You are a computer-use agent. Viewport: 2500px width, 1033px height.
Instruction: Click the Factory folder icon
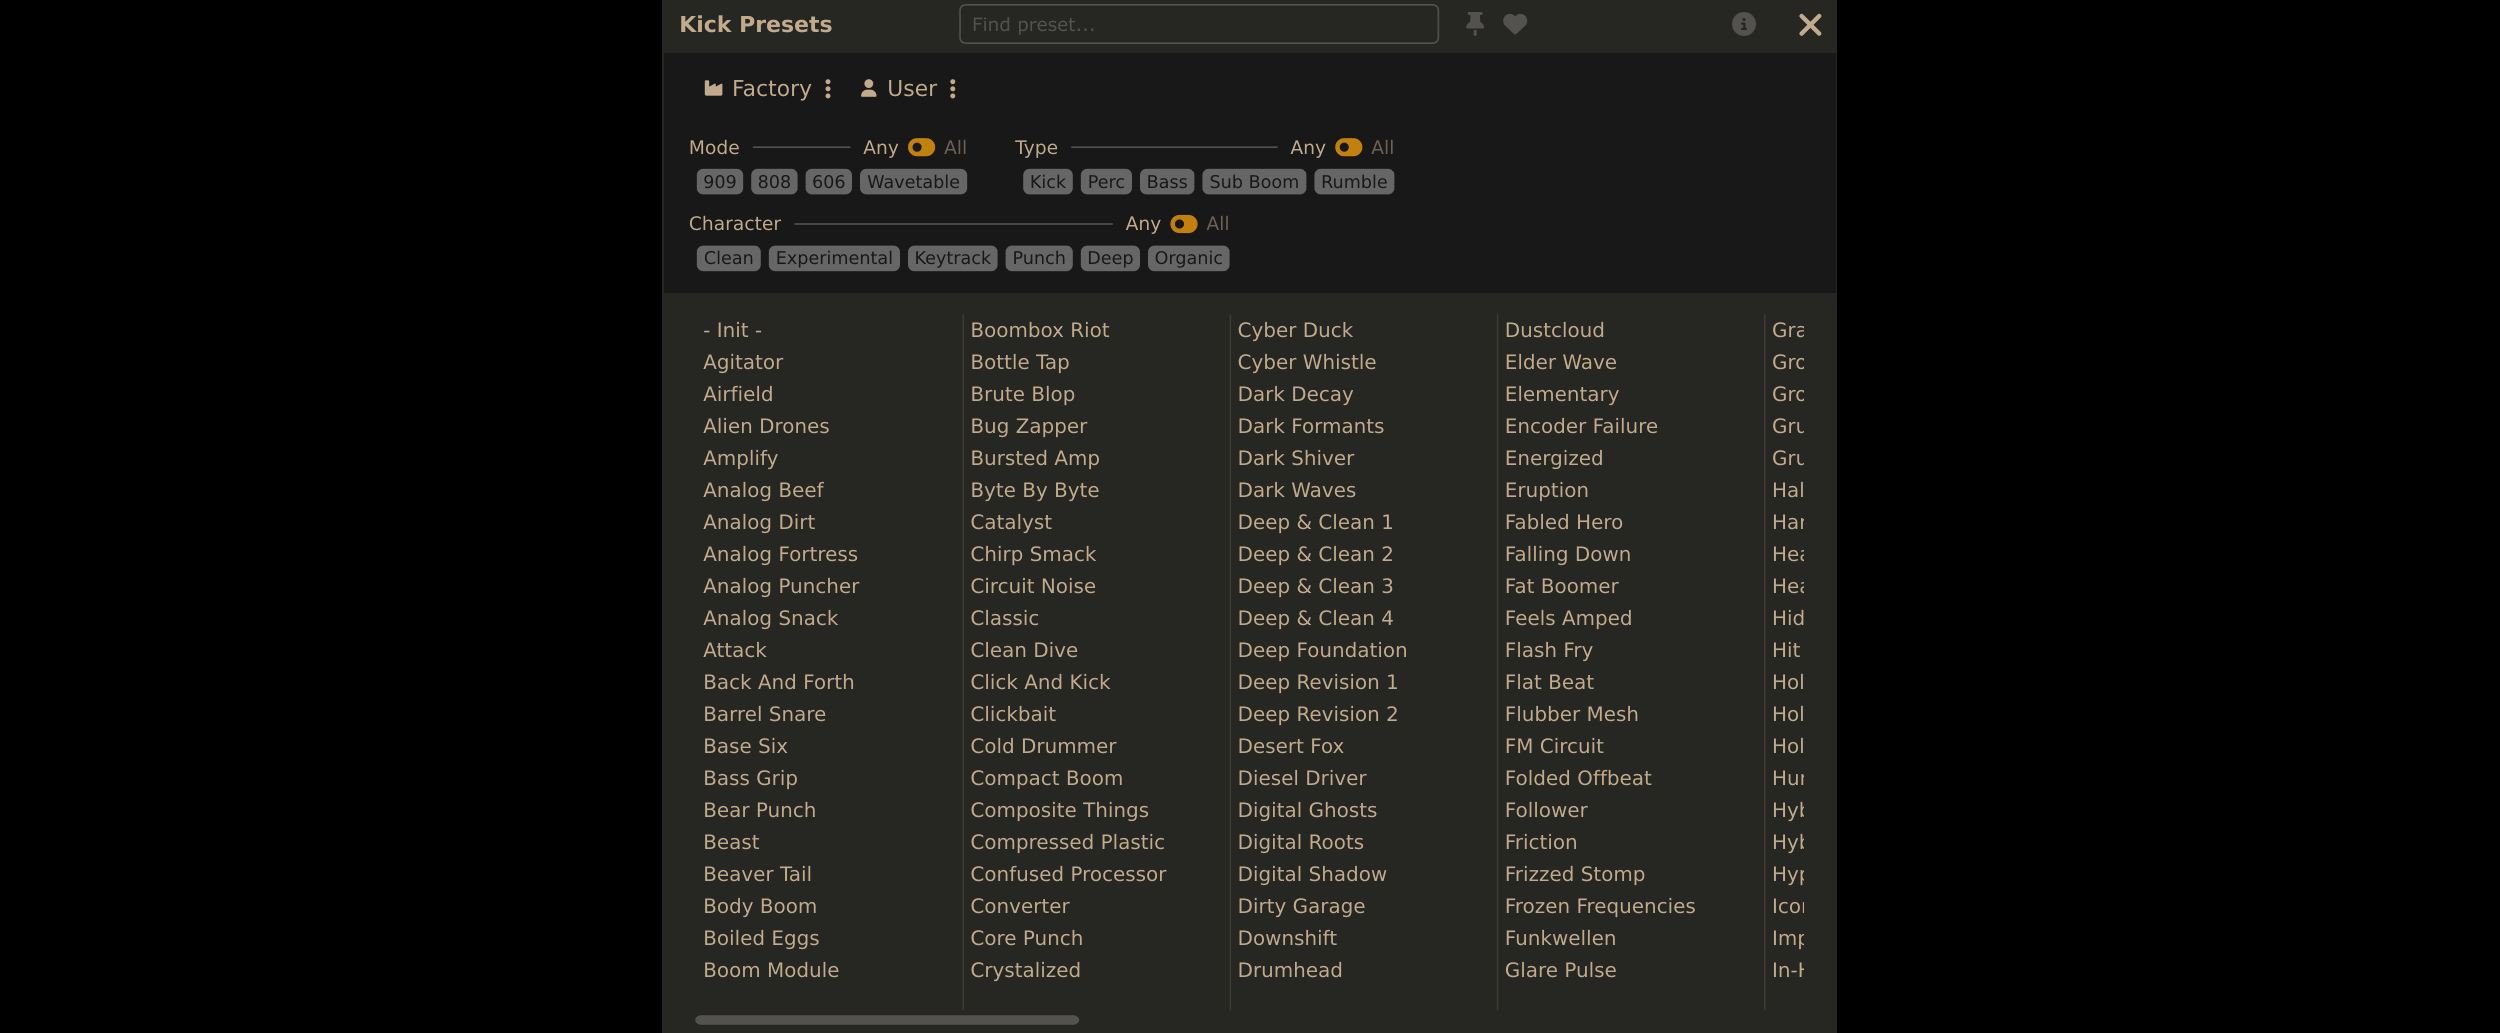click(x=713, y=89)
